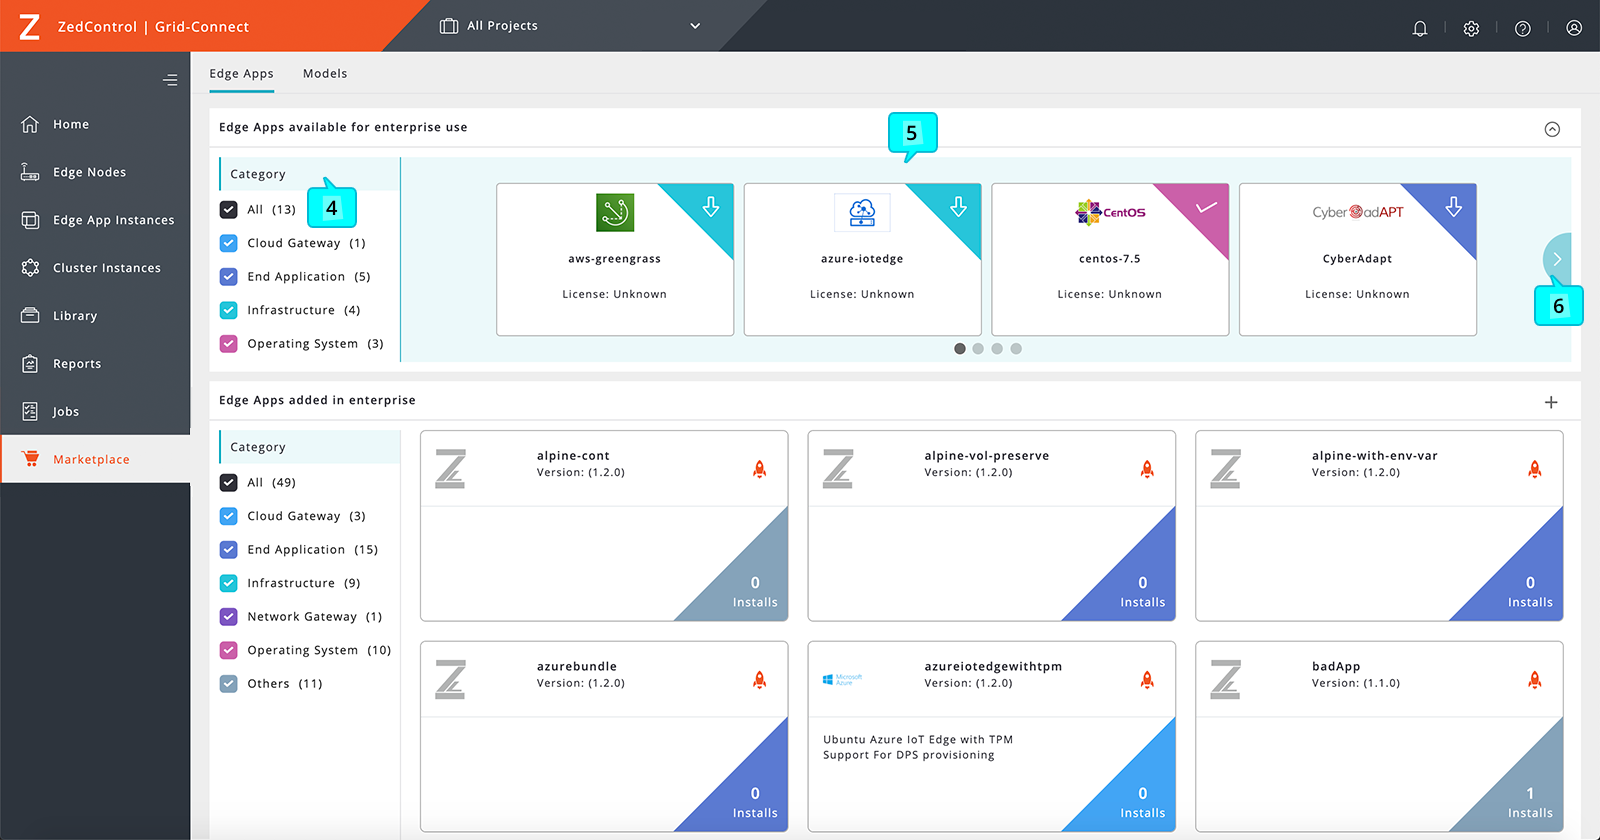The width and height of the screenshot is (1600, 840).
Task: Open the alpine-with-env-var app title
Action: [1375, 455]
